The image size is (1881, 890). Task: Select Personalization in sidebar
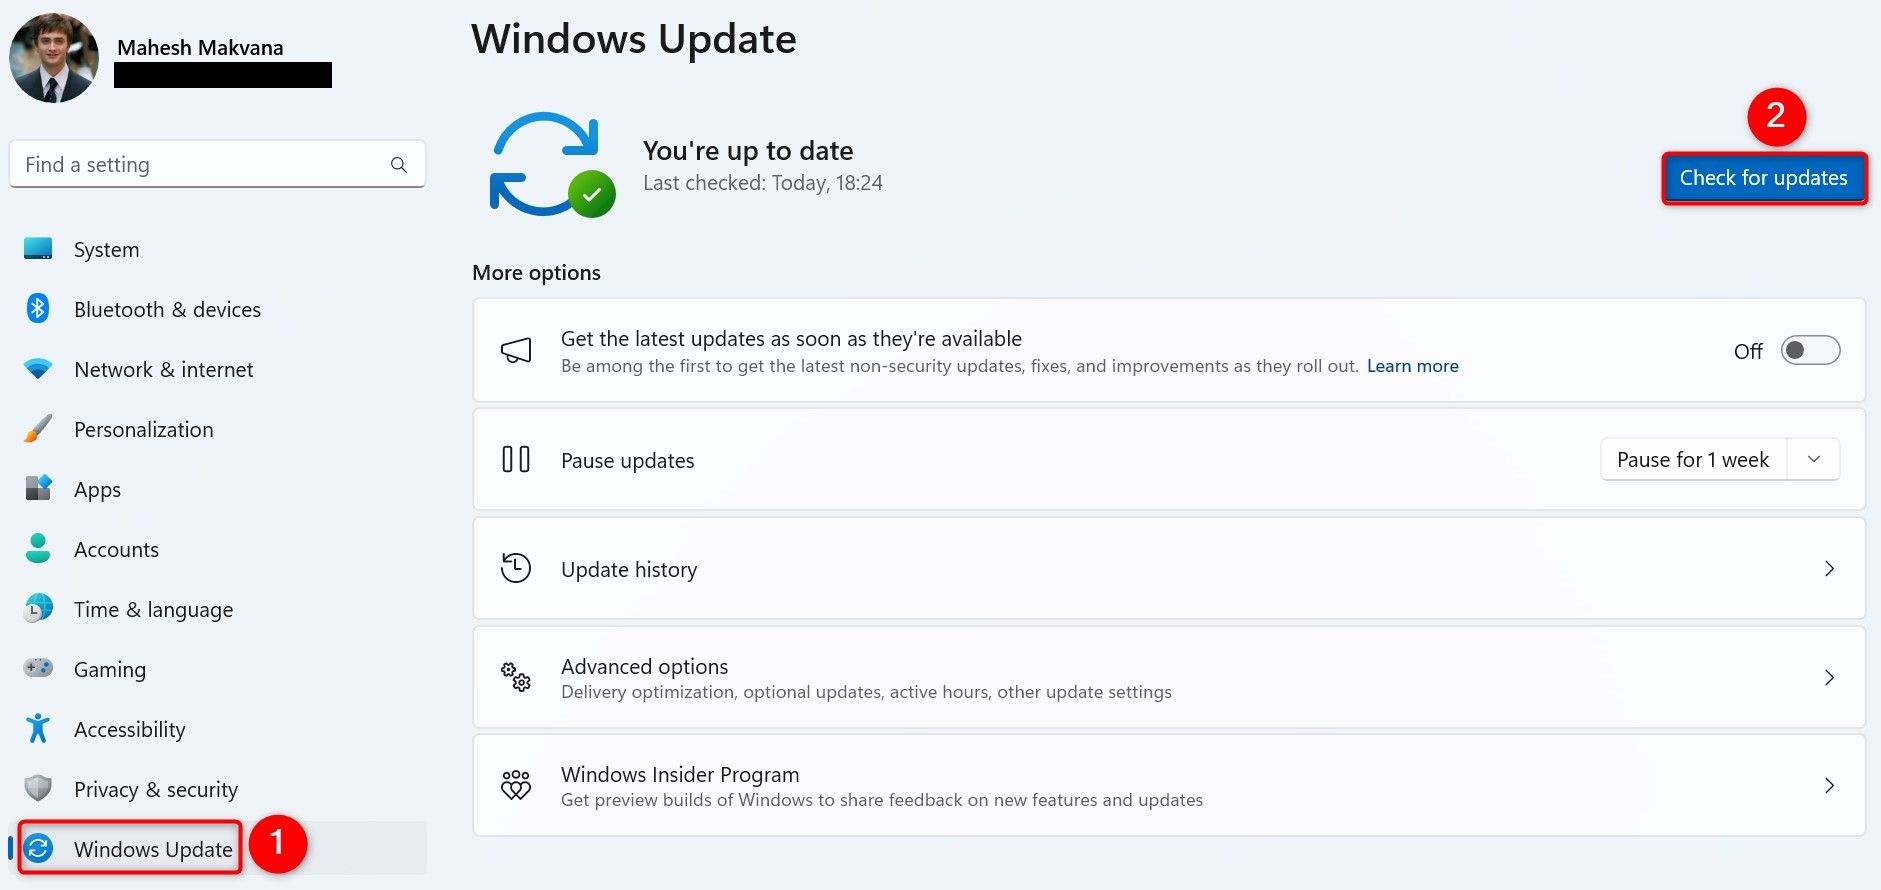point(217,429)
